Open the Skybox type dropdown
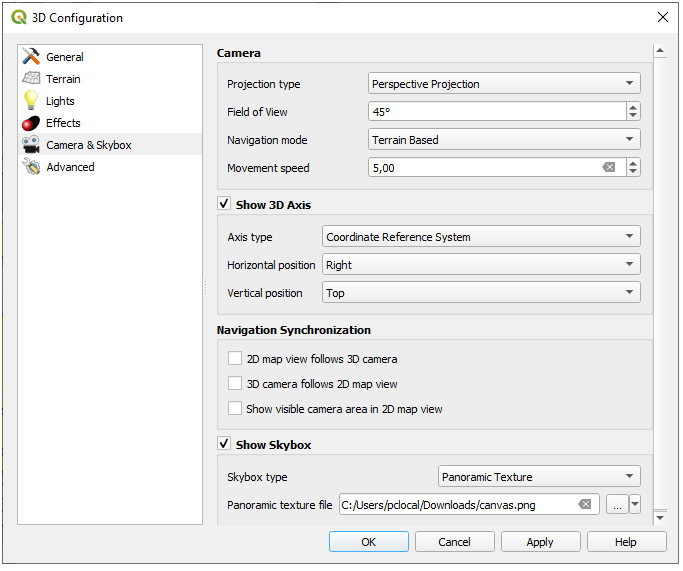 coord(539,477)
